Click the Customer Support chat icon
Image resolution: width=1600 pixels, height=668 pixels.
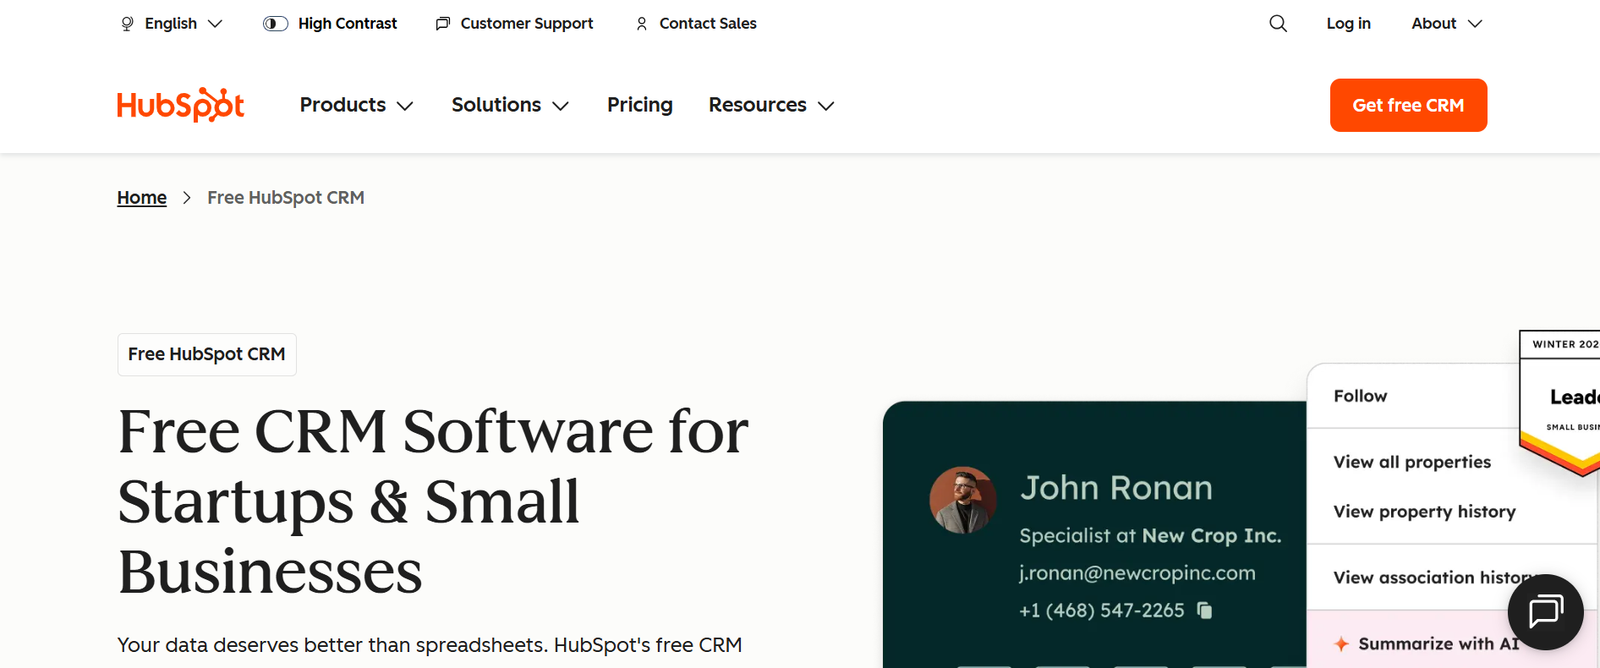[443, 23]
